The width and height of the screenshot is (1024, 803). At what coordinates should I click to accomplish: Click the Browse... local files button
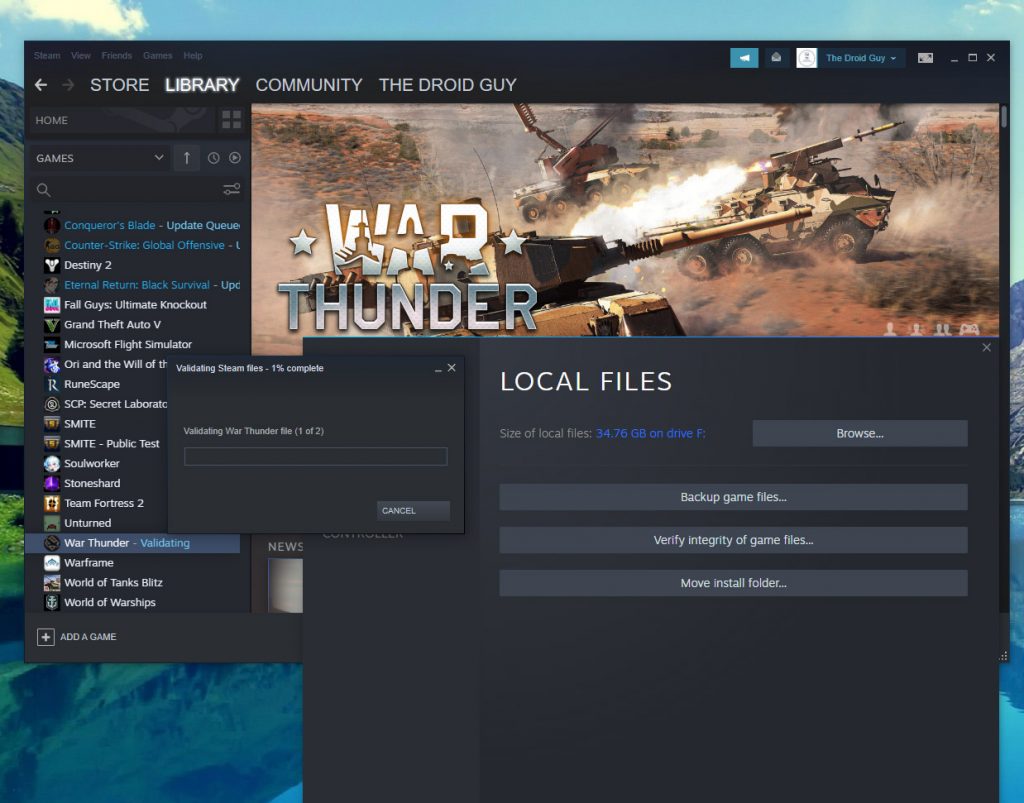point(859,433)
